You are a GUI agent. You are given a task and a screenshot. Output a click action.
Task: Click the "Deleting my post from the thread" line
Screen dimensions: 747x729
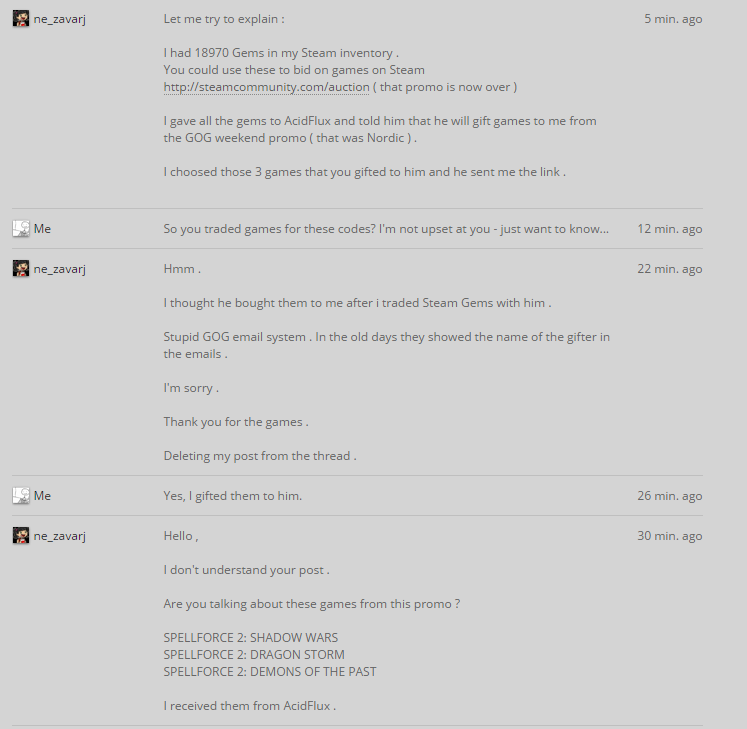click(260, 456)
